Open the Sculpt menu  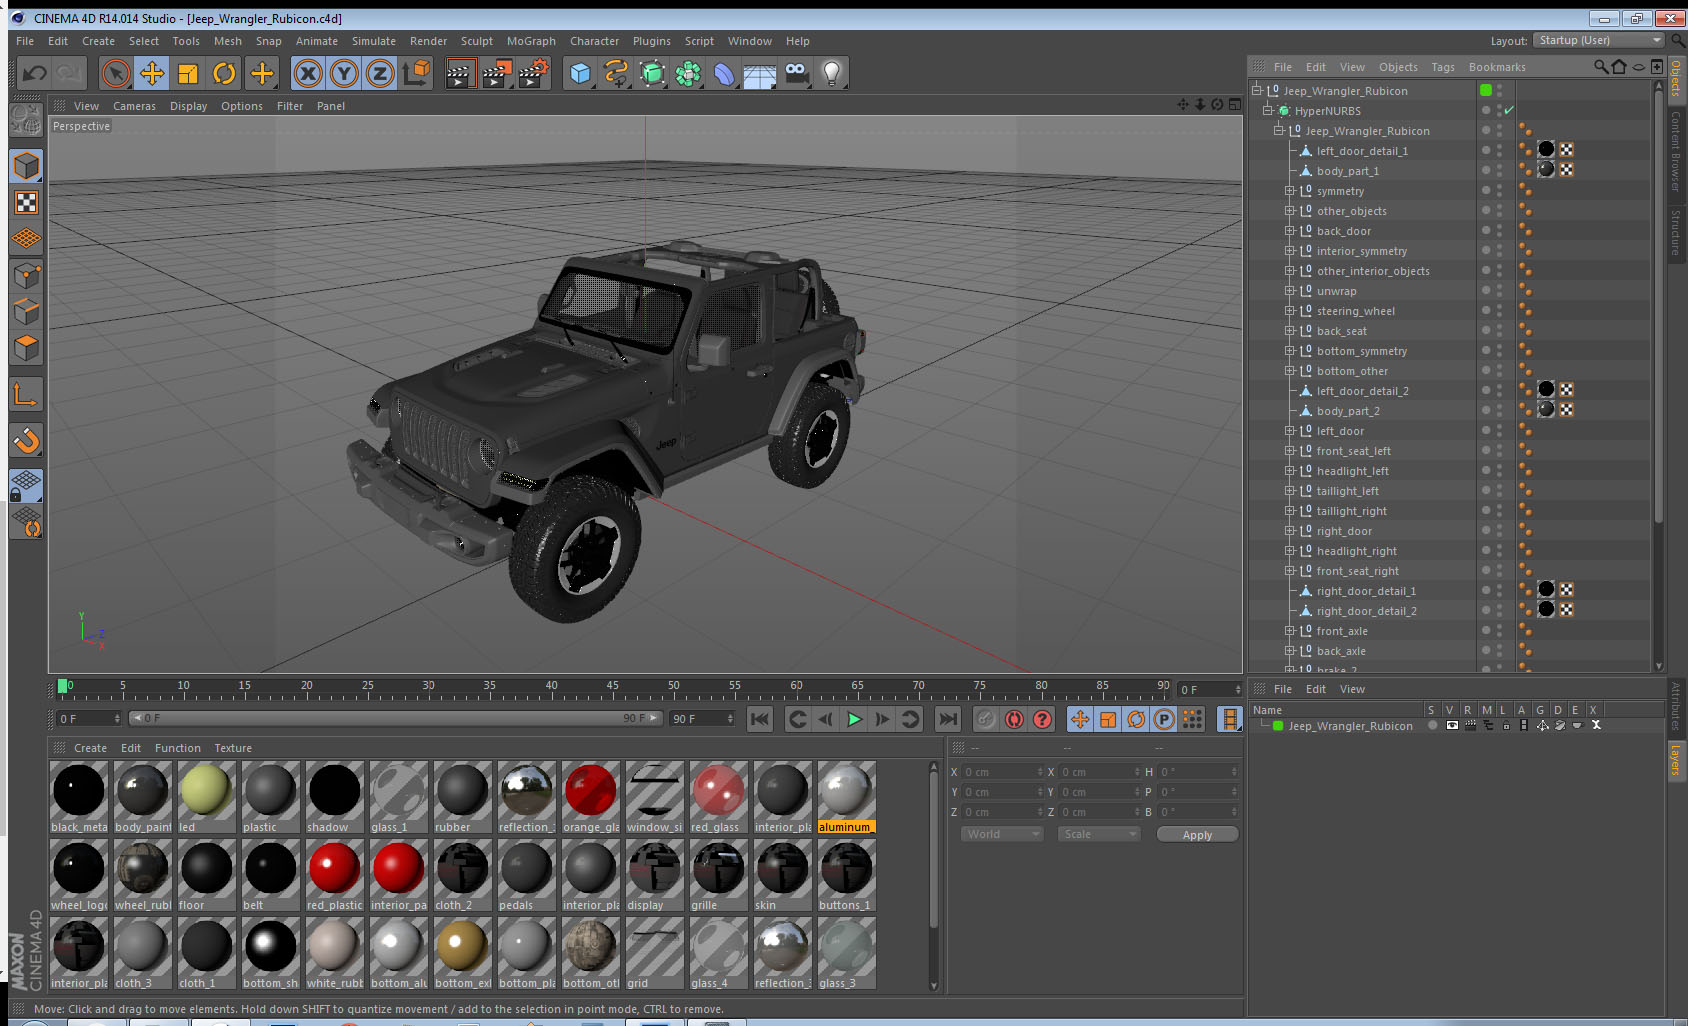[x=476, y=41]
